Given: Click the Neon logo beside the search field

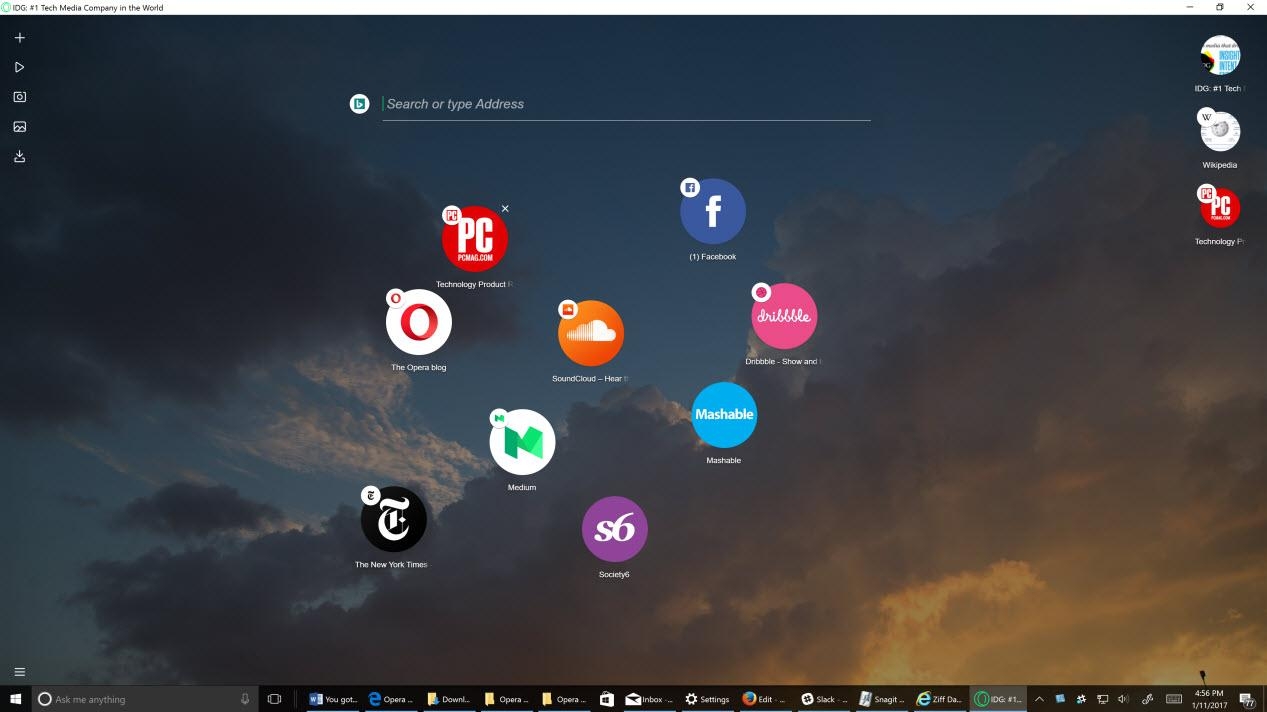Looking at the screenshot, I should click(359, 103).
